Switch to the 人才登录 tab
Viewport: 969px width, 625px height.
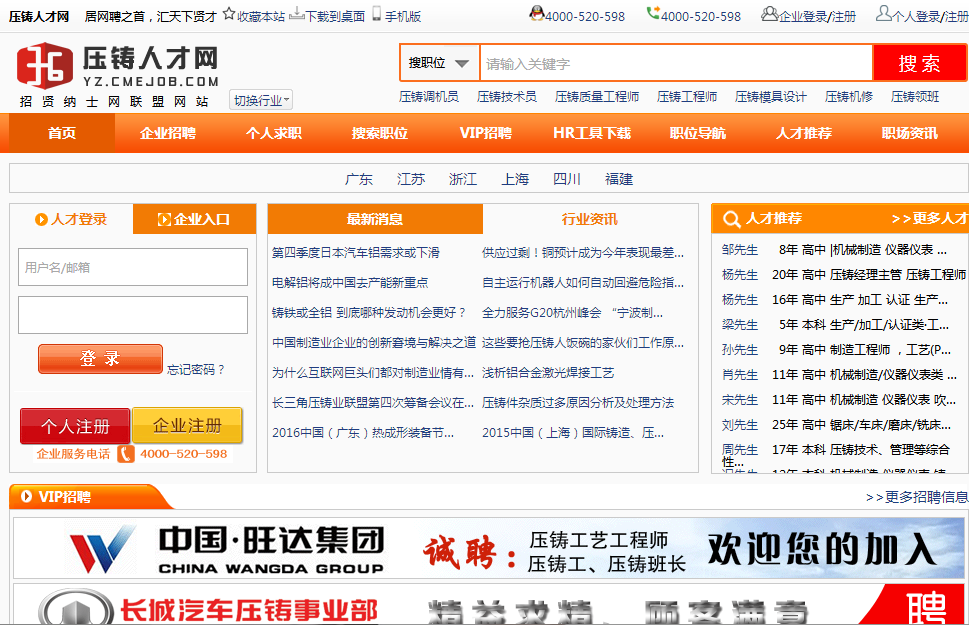click(x=71, y=219)
